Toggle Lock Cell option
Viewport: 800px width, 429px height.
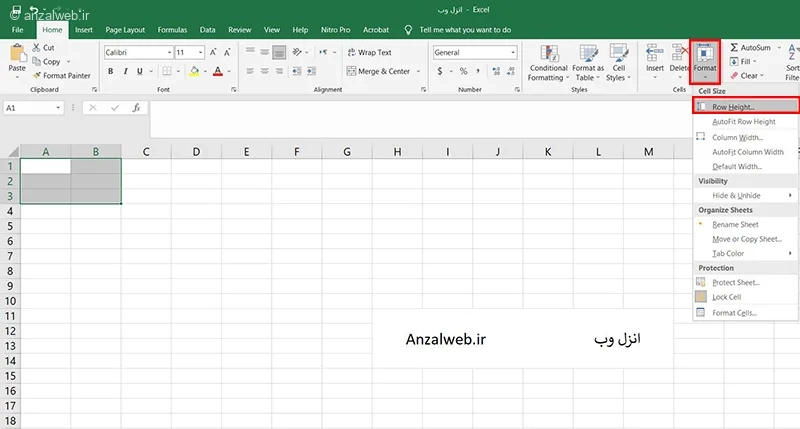tap(745, 297)
